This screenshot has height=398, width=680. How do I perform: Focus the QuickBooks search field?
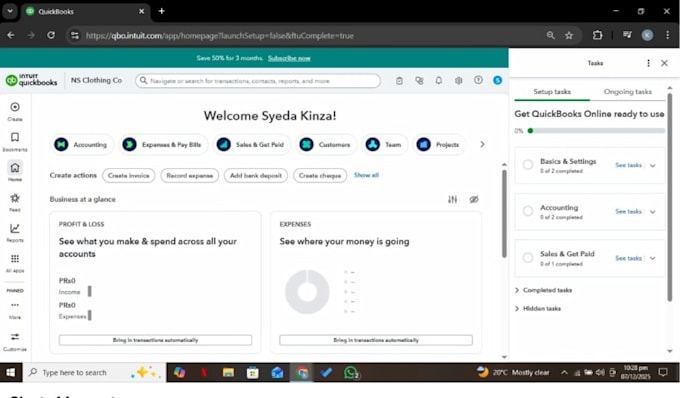point(258,81)
